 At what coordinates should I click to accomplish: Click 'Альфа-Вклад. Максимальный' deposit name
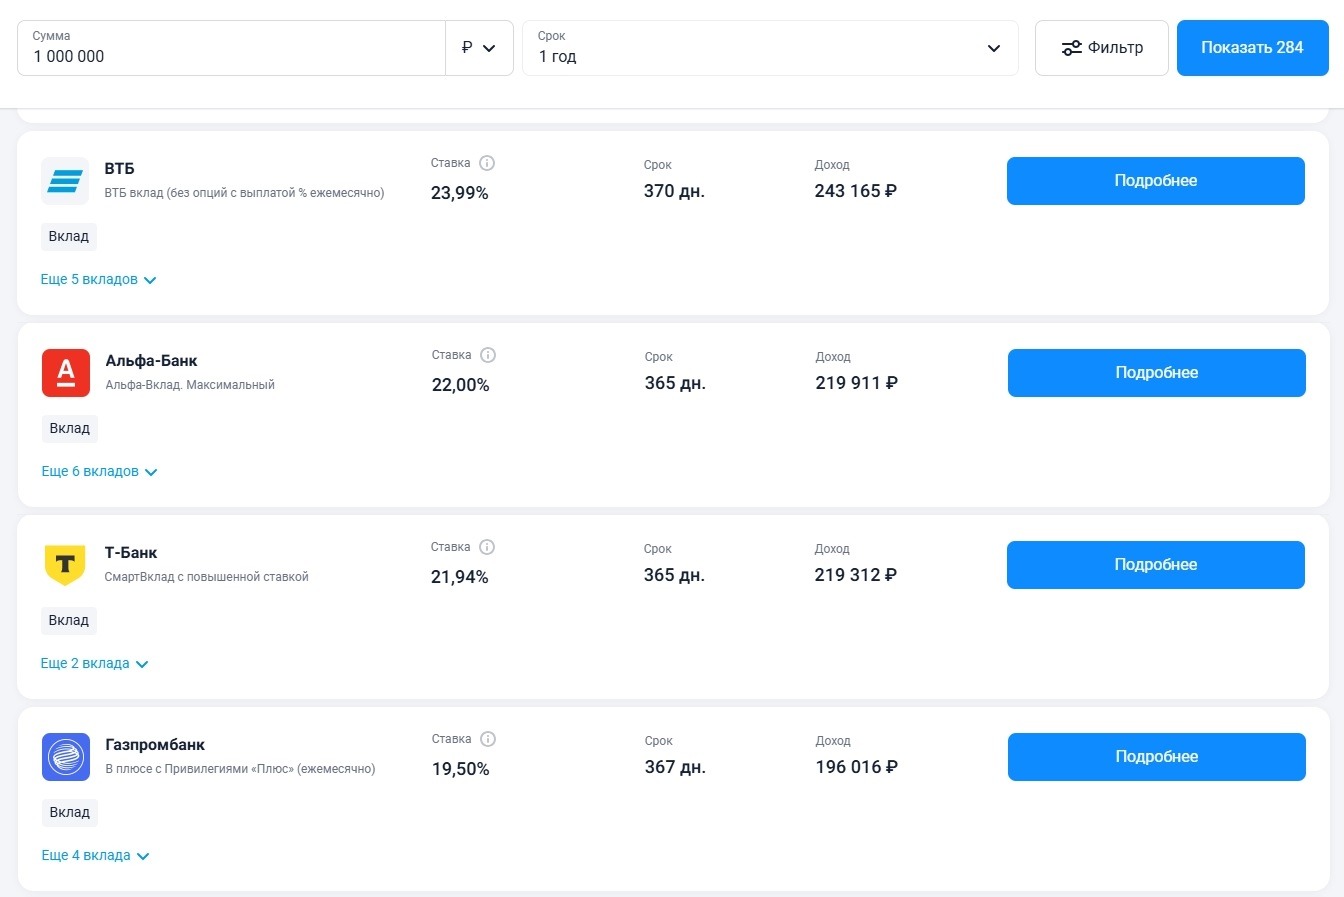coord(190,385)
